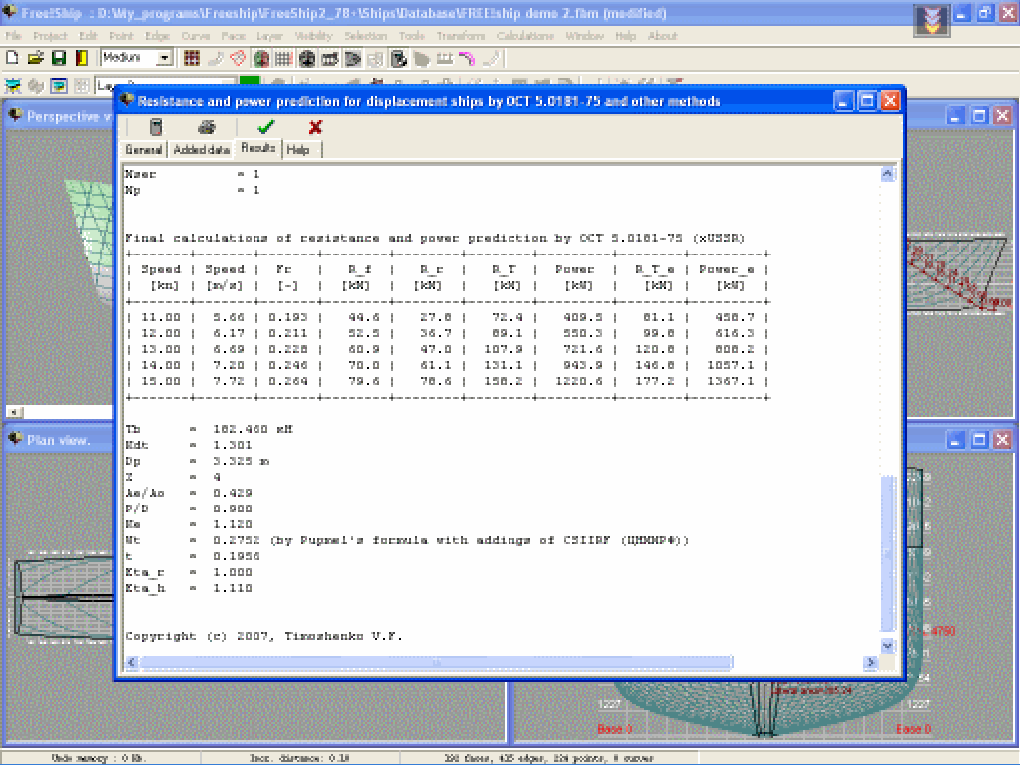Open the Layer menu

[x=269, y=36]
